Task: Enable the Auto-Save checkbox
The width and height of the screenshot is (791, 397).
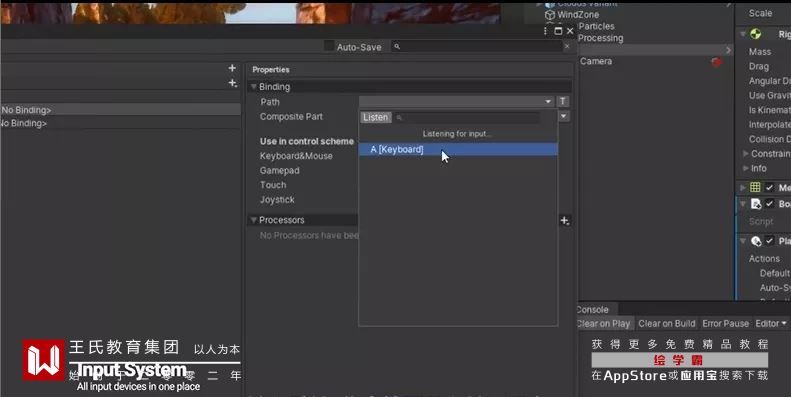Action: click(329, 46)
